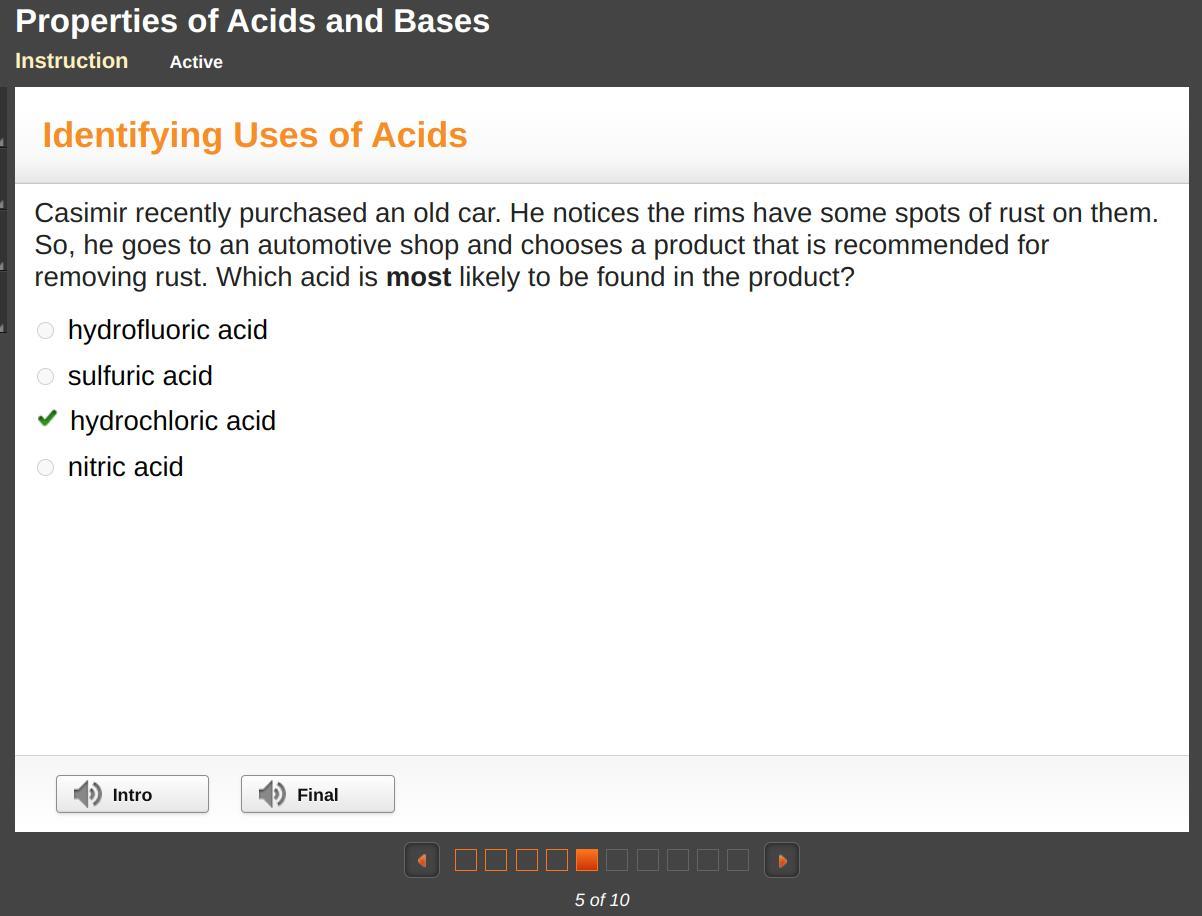
Task: Jump to page 4 in the pager
Action: [557, 860]
